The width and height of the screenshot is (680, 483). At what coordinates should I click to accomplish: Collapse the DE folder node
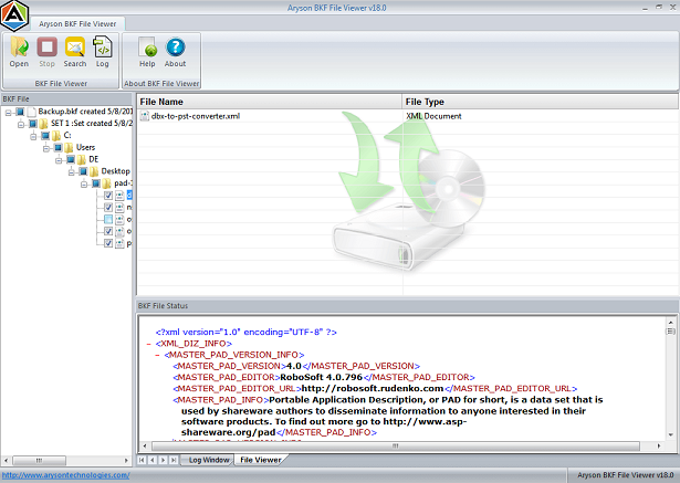pos(59,160)
